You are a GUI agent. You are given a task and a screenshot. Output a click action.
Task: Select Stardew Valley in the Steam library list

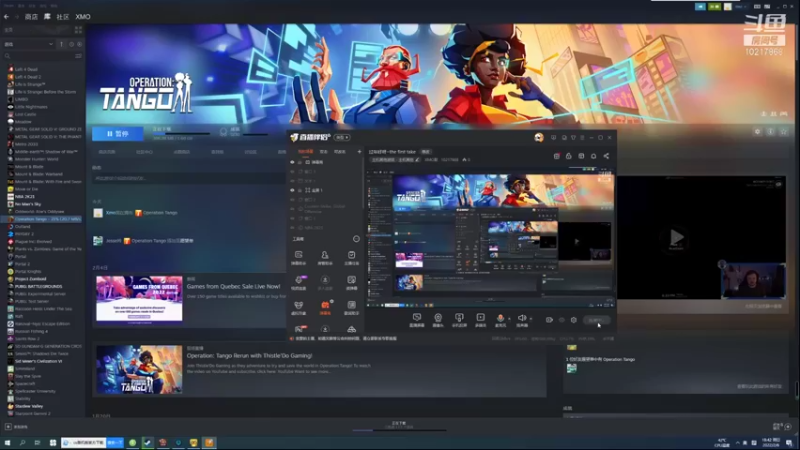pyautogui.click(x=29, y=406)
